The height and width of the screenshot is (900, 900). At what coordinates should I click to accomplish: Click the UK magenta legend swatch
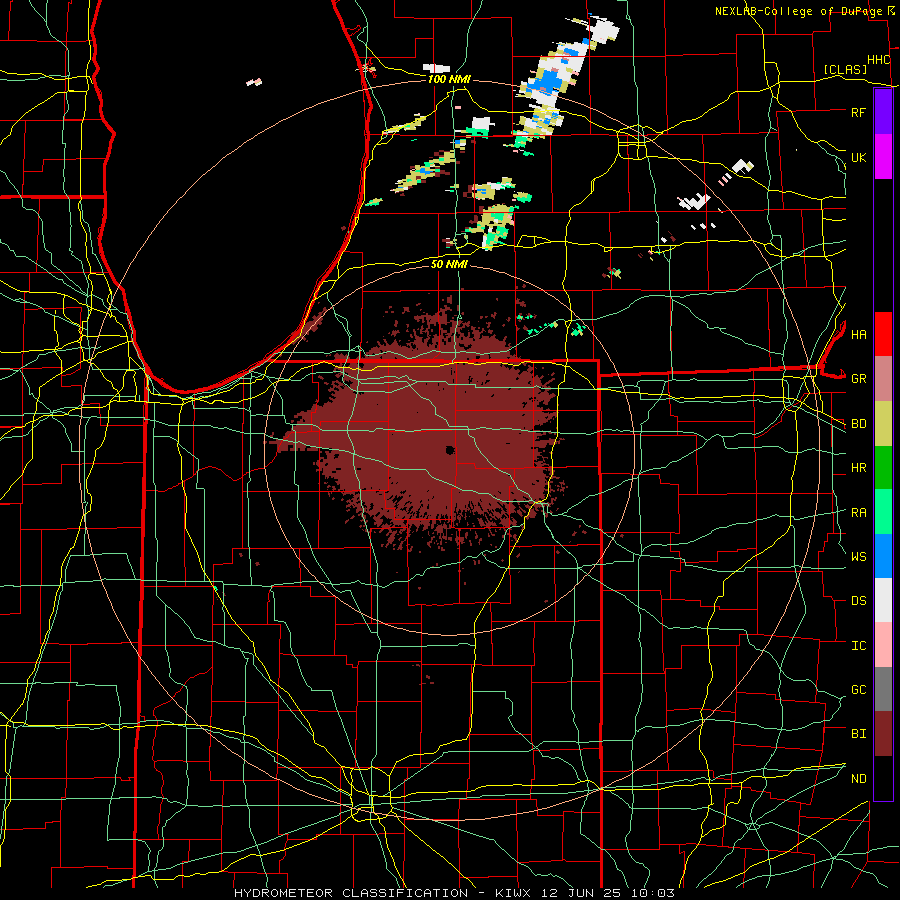[883, 157]
